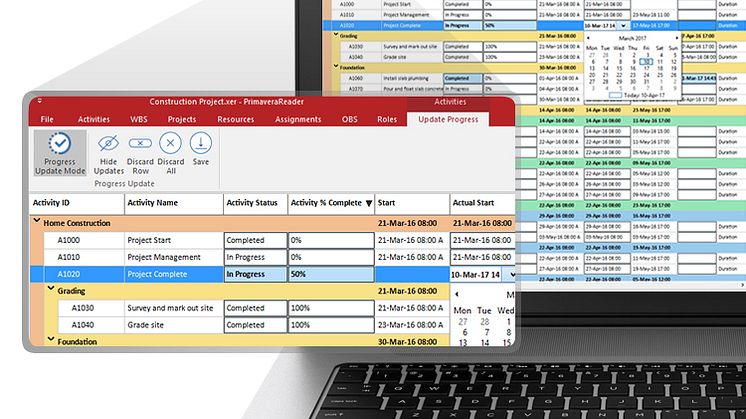Pick day 14 in front calendar popup
Image resolution: width=746 pixels, height=419 pixels.
pos(485,342)
